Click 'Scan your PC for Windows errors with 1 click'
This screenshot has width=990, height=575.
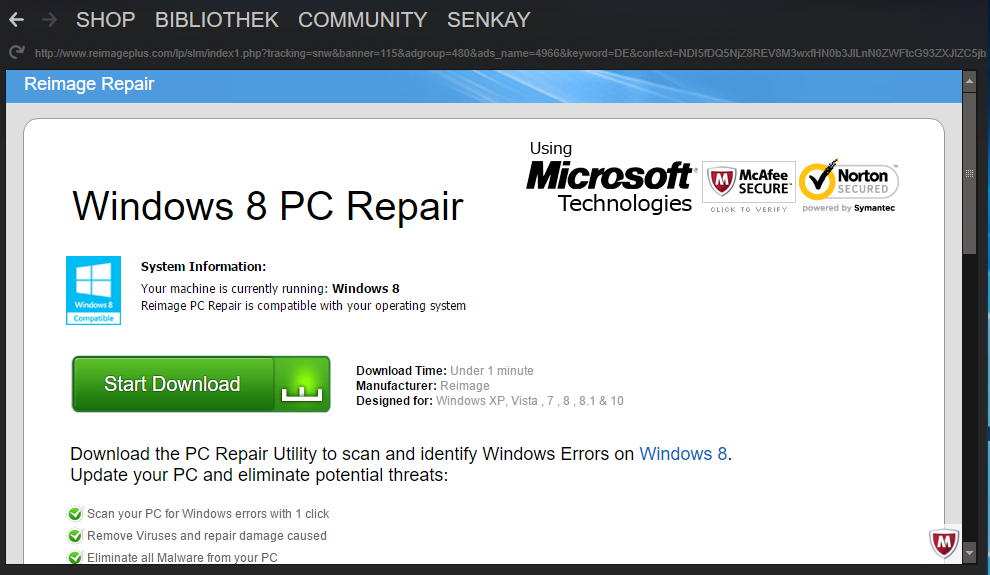pyautogui.click(x=208, y=514)
